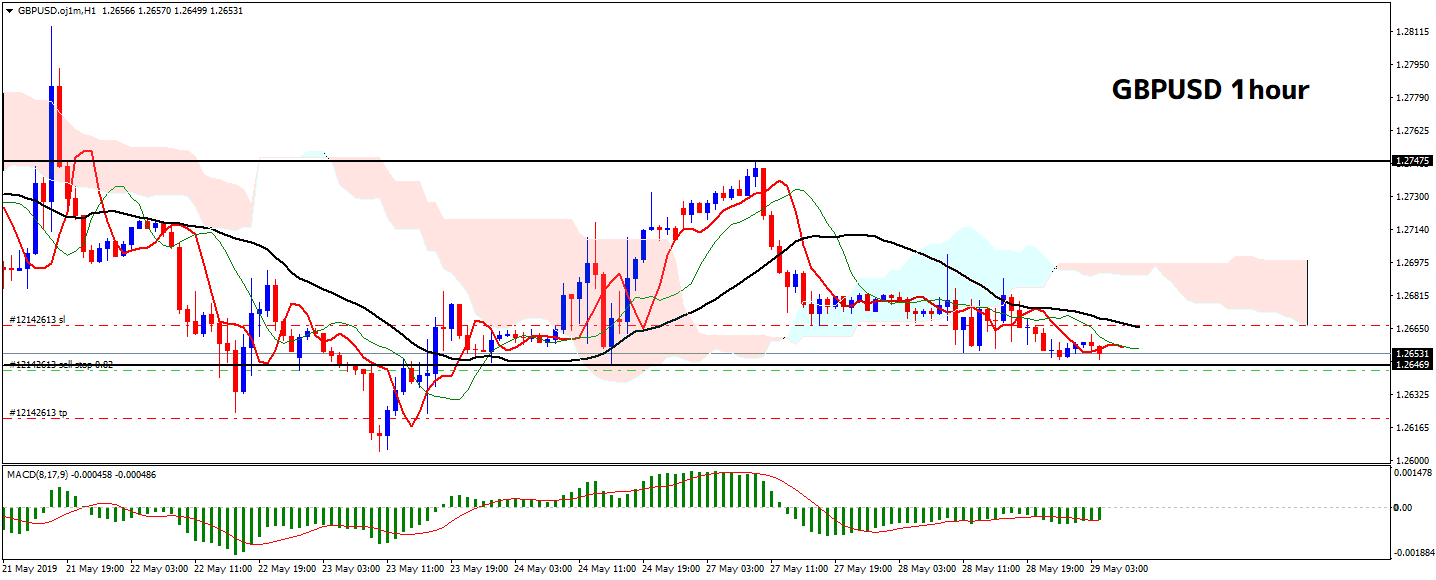Click the '22 May 11:00' time label
This screenshot has width=1436, height=580.
point(223,569)
